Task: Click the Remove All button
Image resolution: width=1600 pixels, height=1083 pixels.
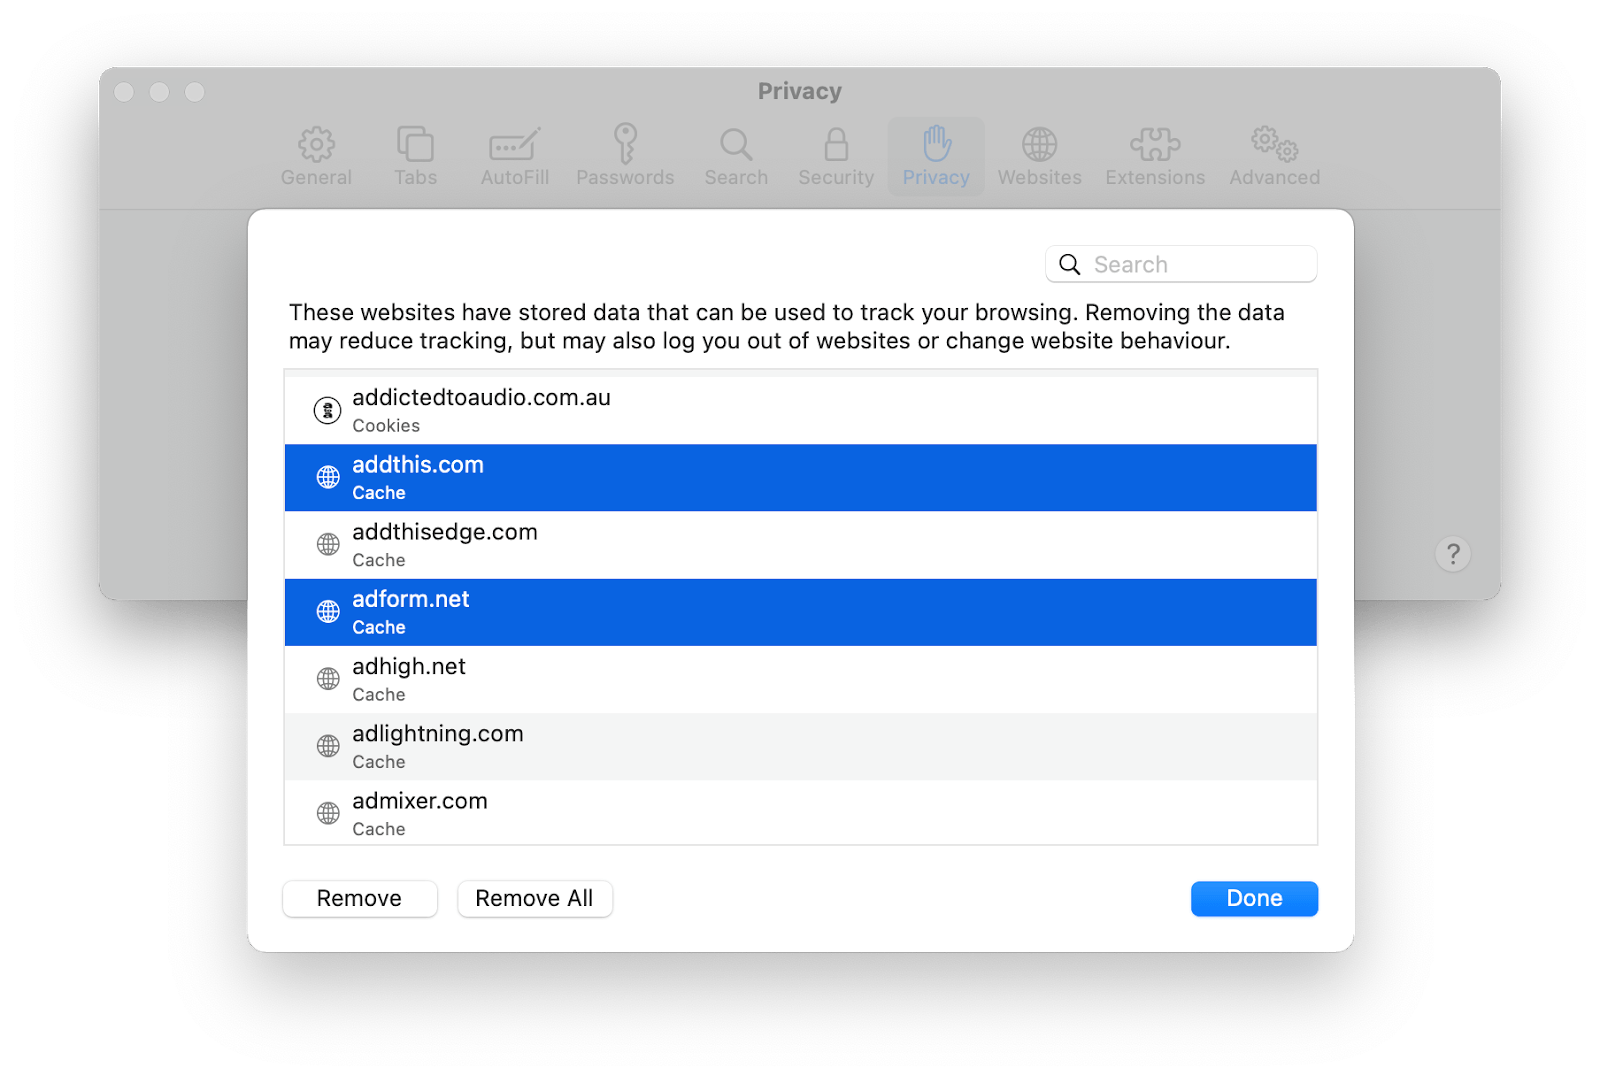Action: [535, 898]
